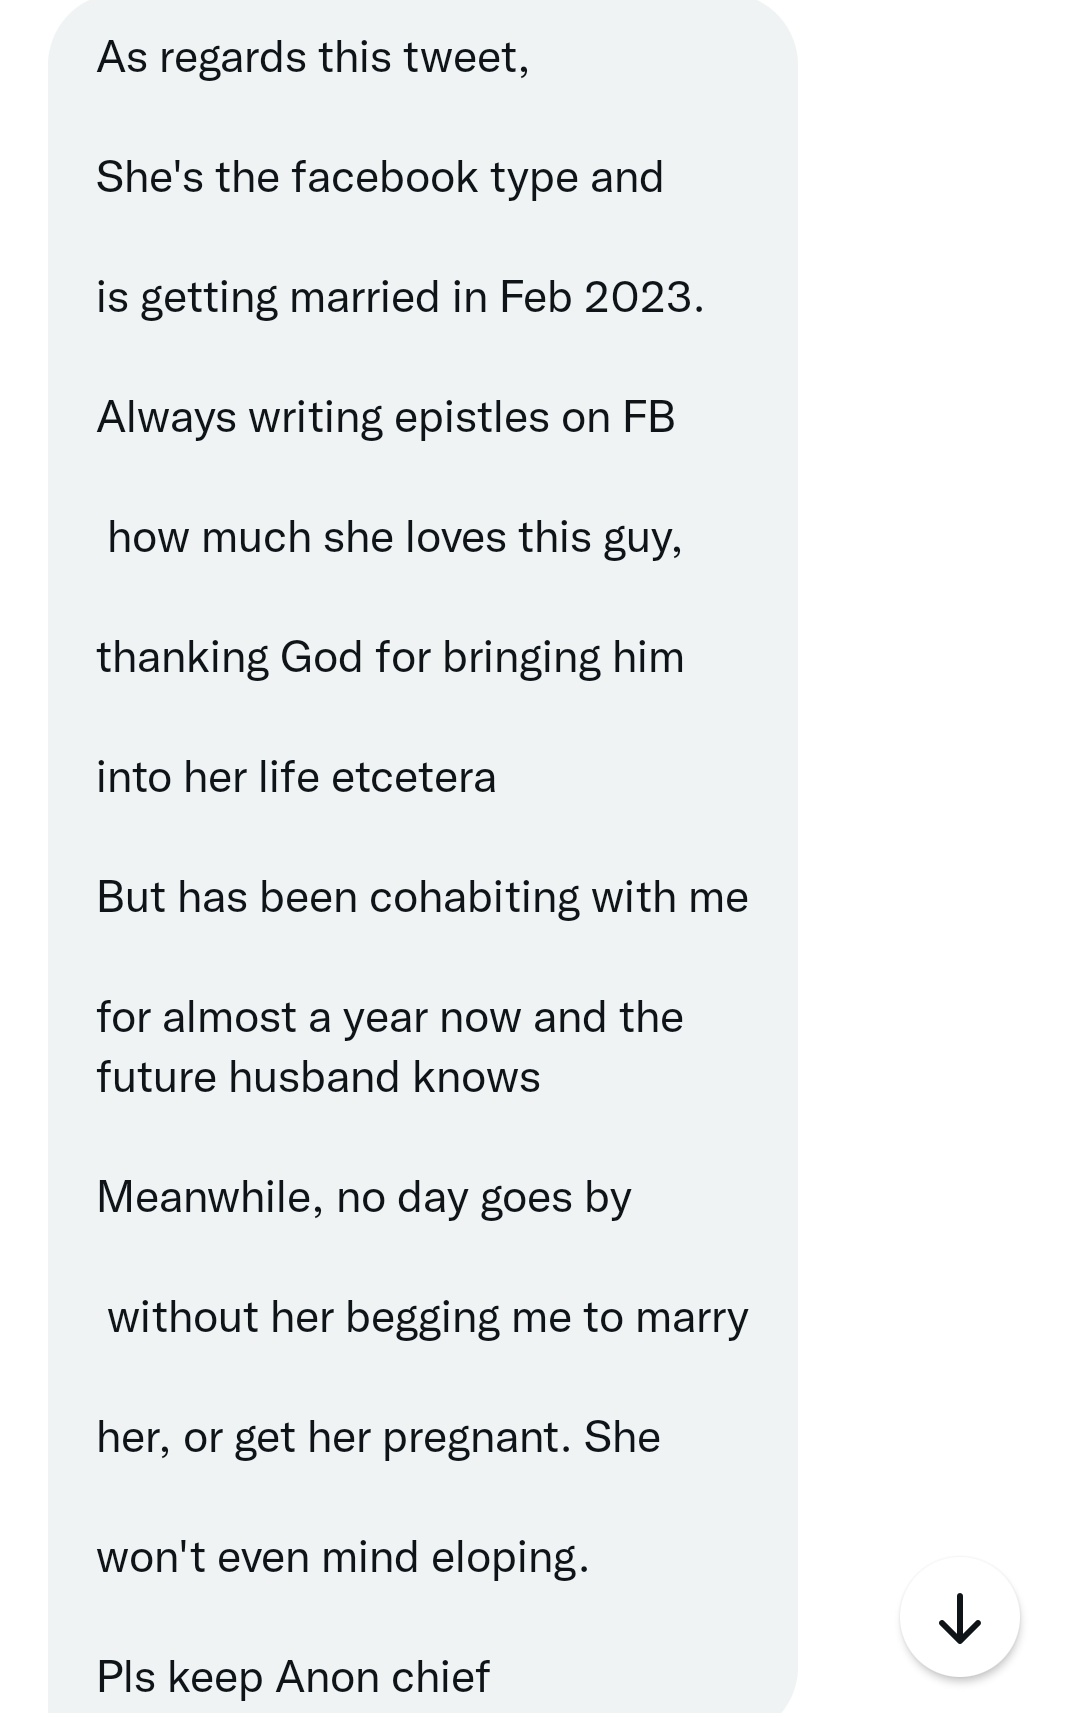Click the text "how much she loves this guy,"

[395, 538]
